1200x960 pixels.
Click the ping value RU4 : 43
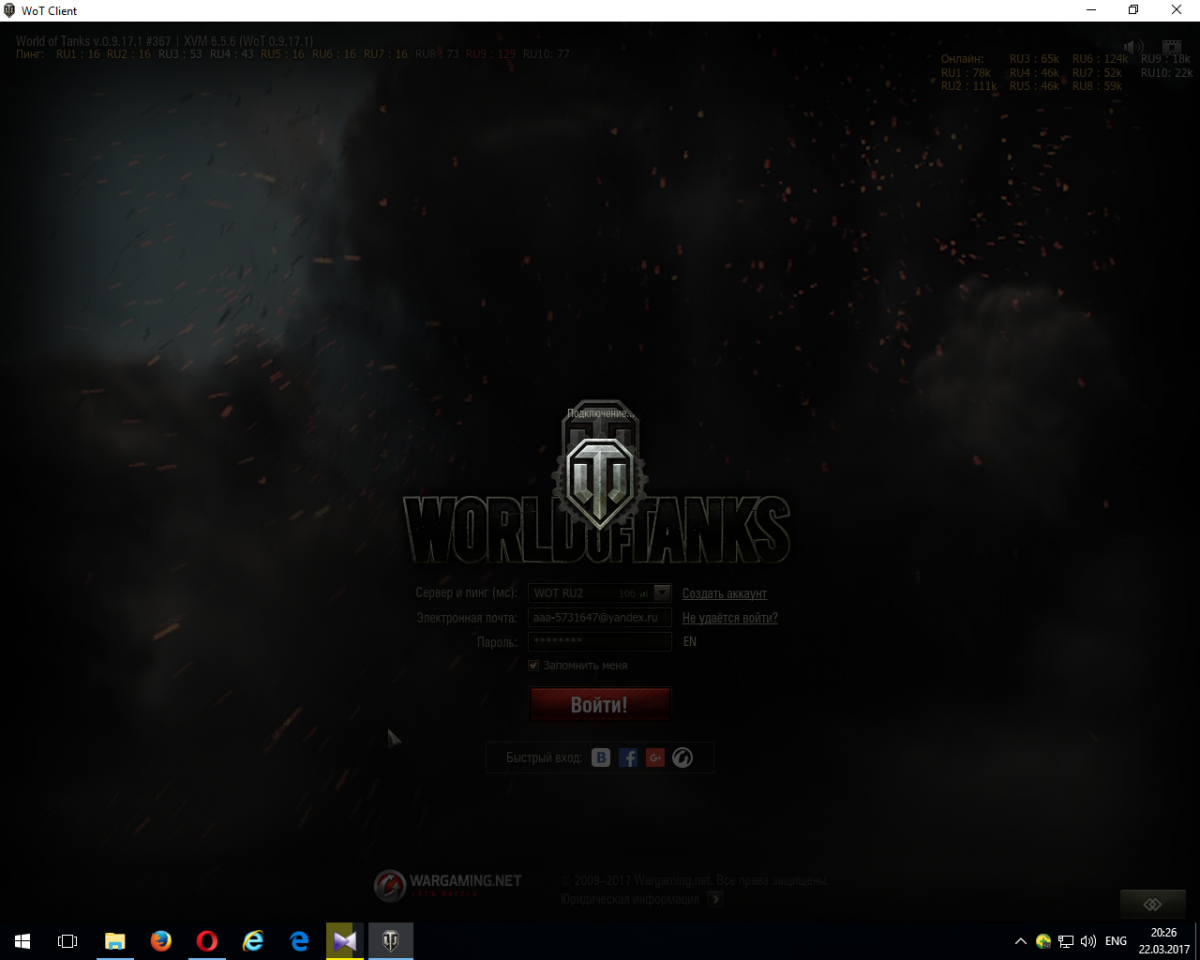click(x=231, y=54)
